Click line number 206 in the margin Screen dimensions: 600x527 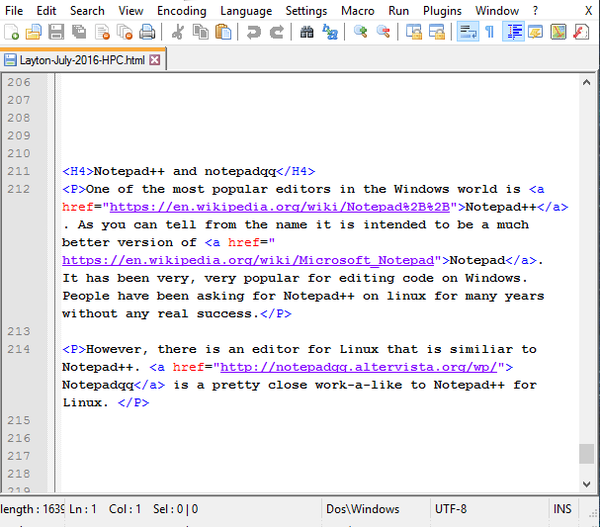click(x=19, y=82)
